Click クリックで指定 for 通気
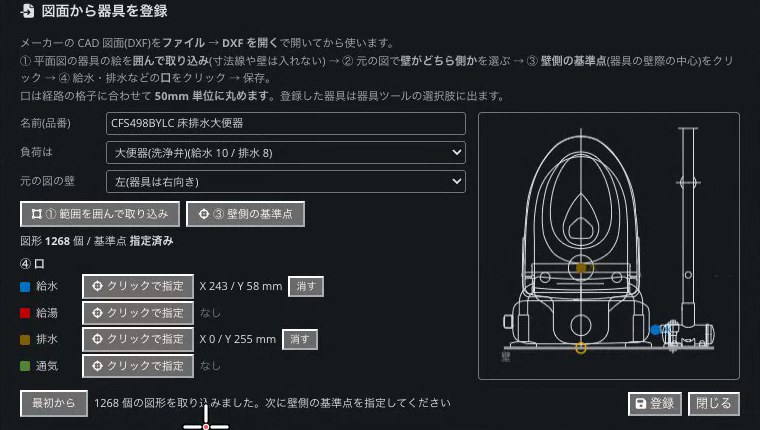Image resolution: width=760 pixels, height=430 pixels. (138, 366)
